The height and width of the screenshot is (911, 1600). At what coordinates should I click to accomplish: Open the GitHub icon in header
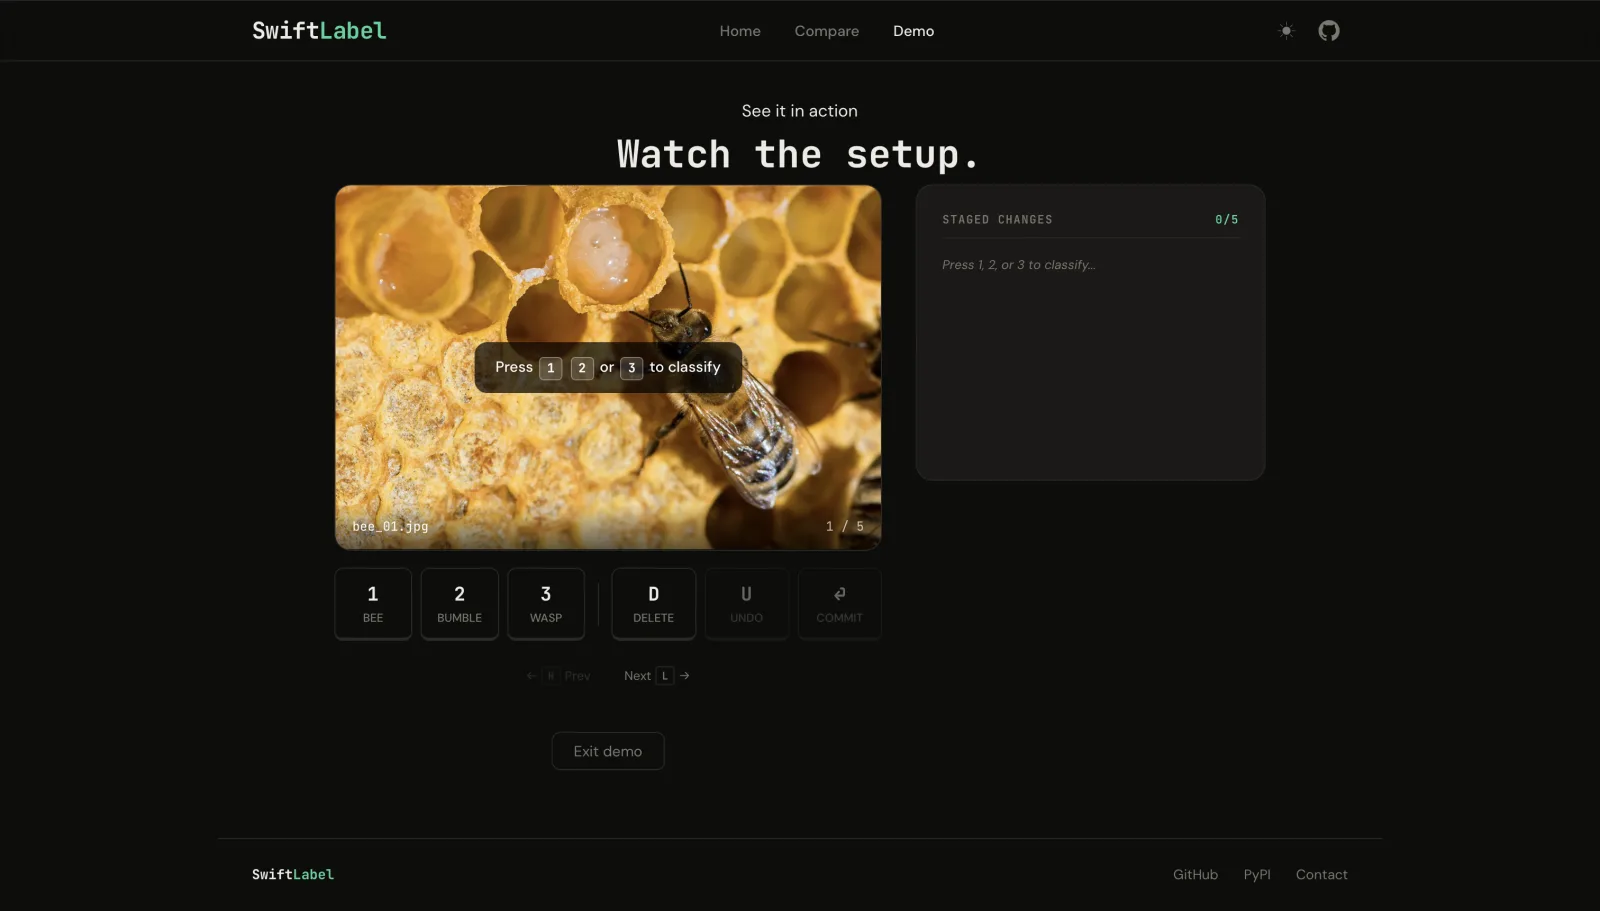[x=1328, y=31]
